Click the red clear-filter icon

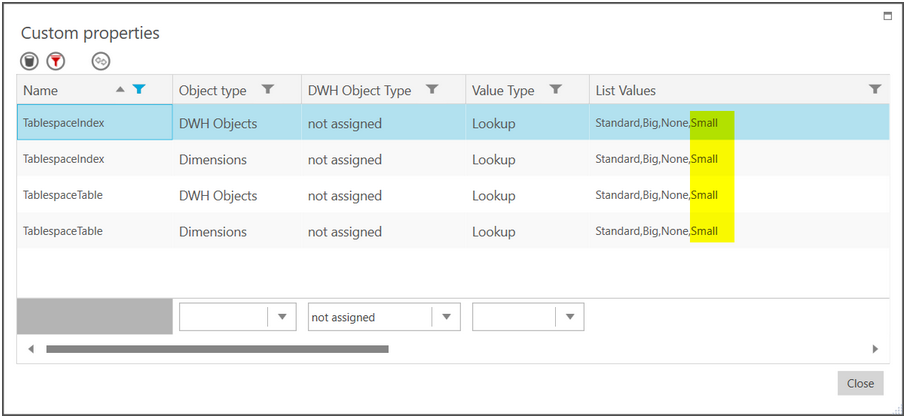[x=56, y=61]
